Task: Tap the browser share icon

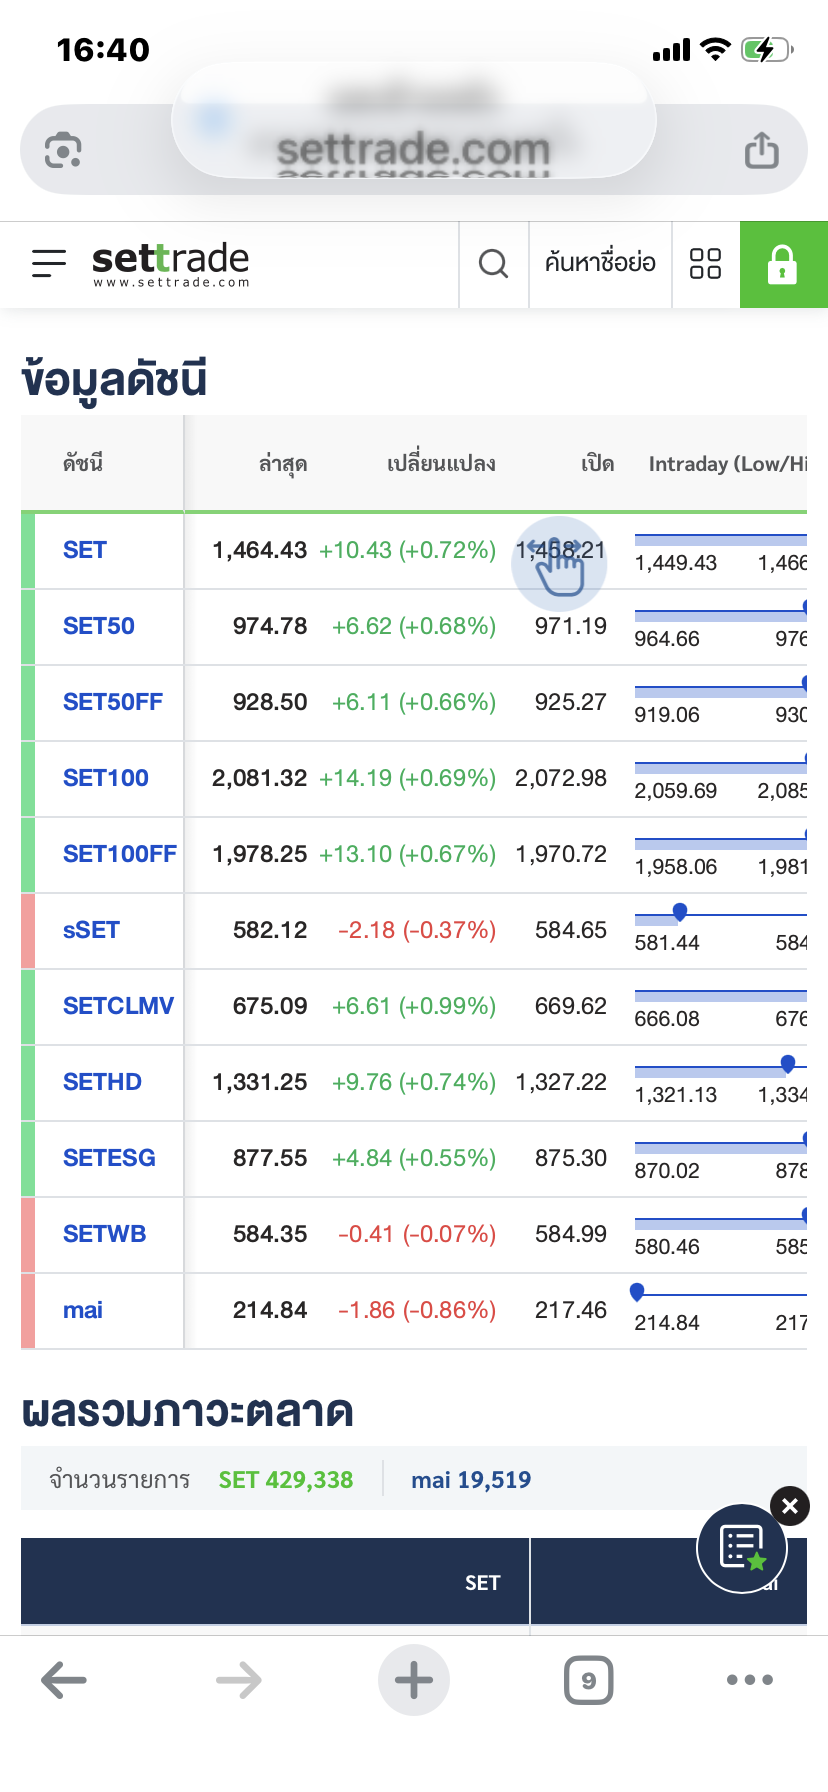Action: 761,151
